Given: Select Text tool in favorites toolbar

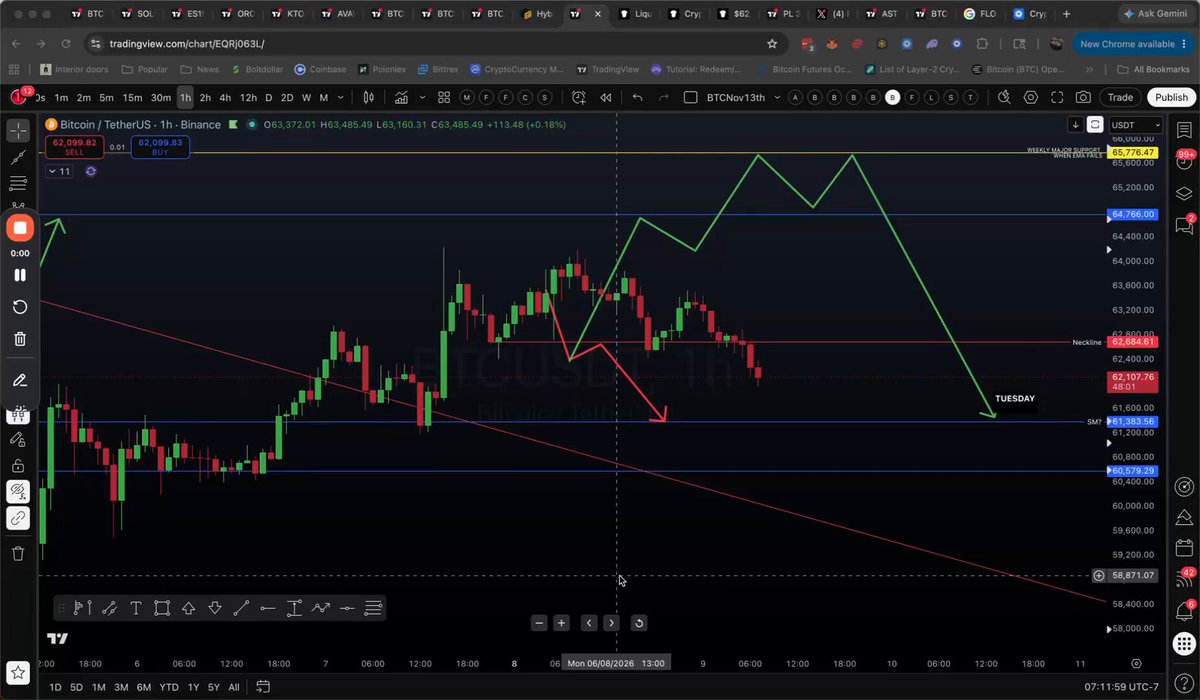Looking at the screenshot, I should pos(135,607).
